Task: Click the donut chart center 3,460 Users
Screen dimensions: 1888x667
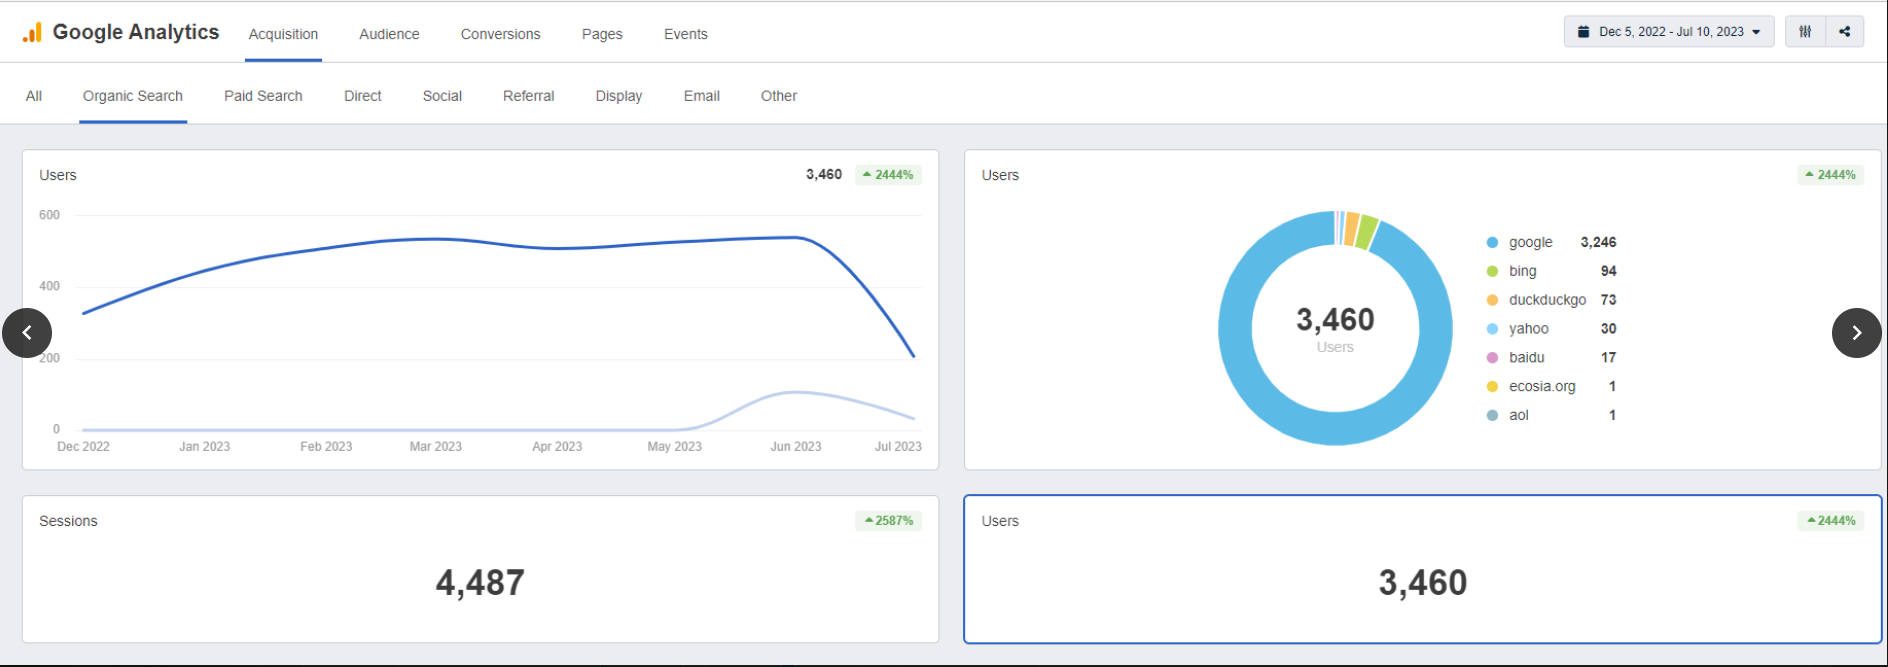Action: (x=1335, y=328)
